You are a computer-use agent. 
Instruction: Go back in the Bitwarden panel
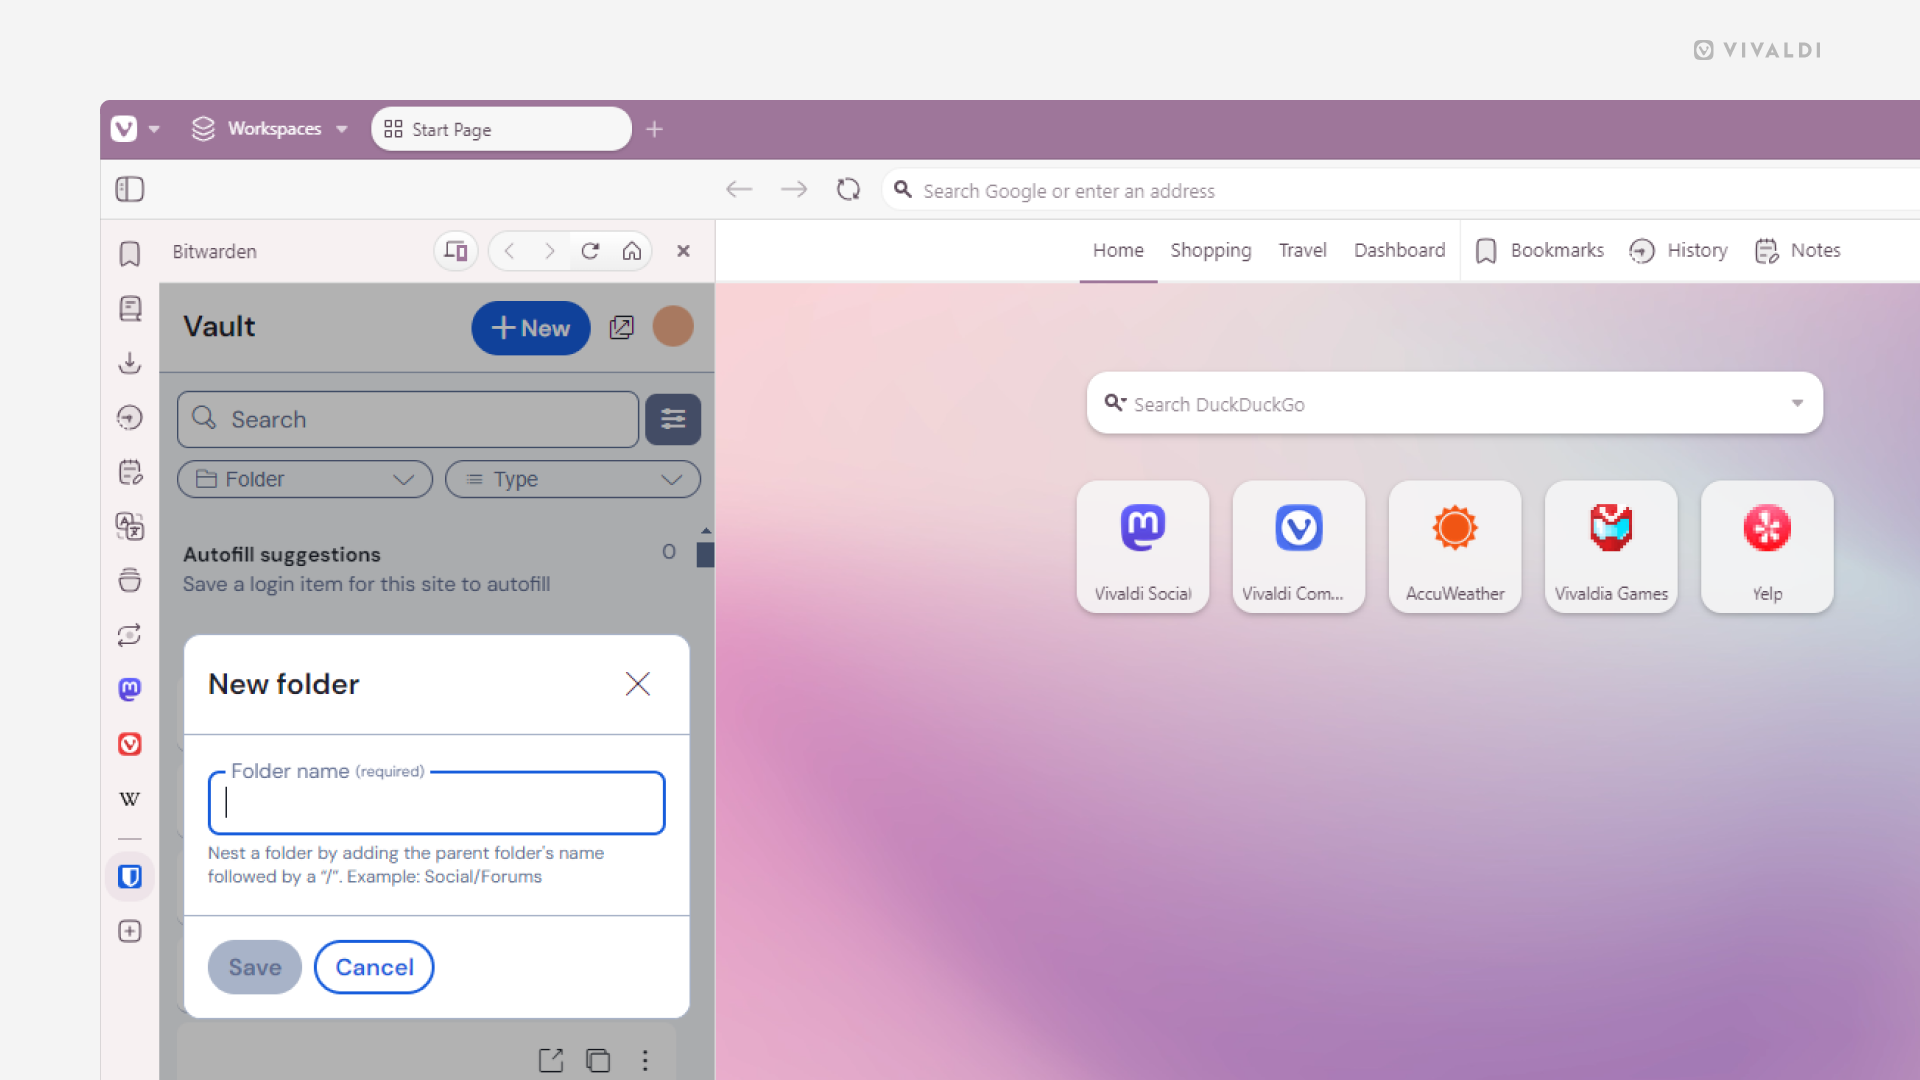510,251
